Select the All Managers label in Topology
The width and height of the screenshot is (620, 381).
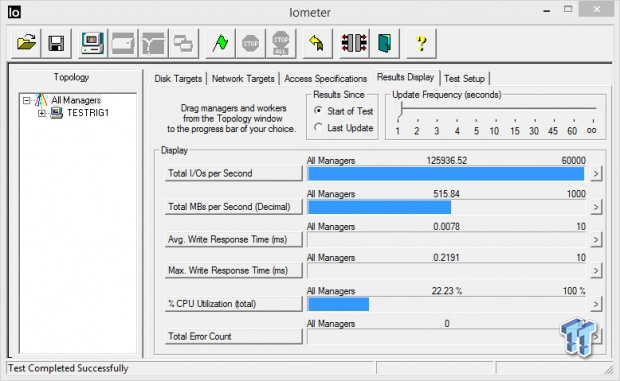tap(76, 100)
